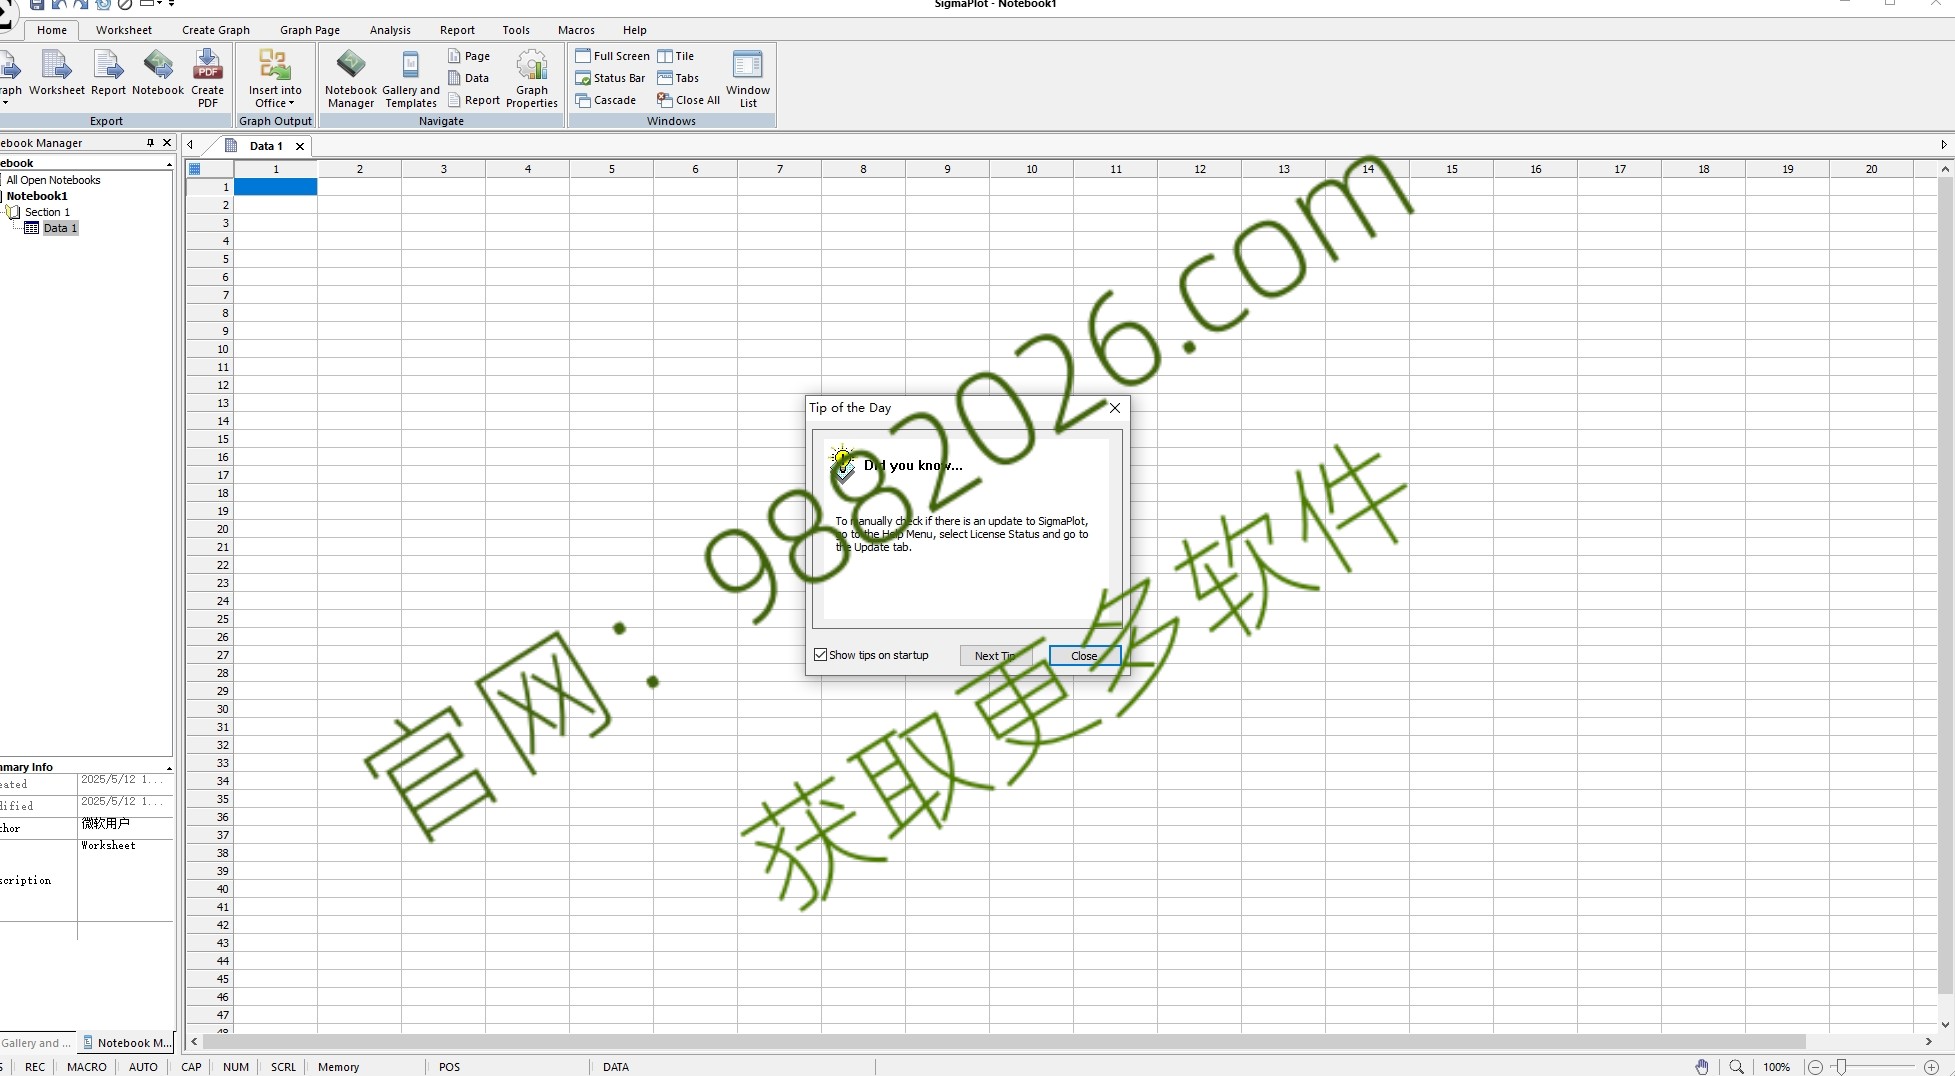Click the stop icon in quick access toolbar
The width and height of the screenshot is (1955, 1076).
click(125, 5)
